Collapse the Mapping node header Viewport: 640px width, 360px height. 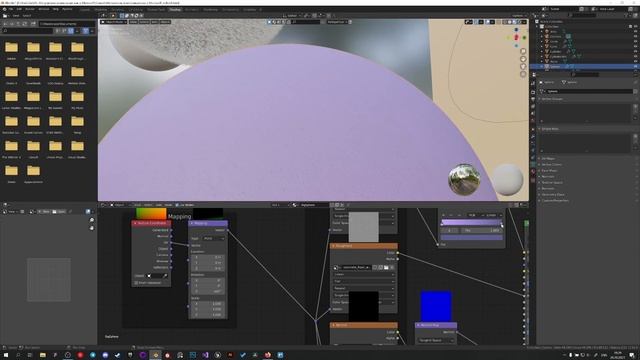[192, 223]
